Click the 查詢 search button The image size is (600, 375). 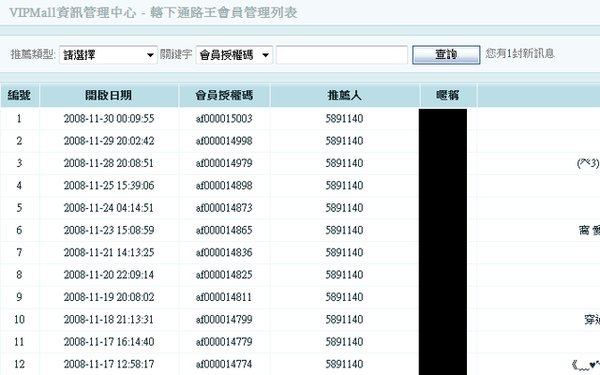pyautogui.click(x=446, y=55)
